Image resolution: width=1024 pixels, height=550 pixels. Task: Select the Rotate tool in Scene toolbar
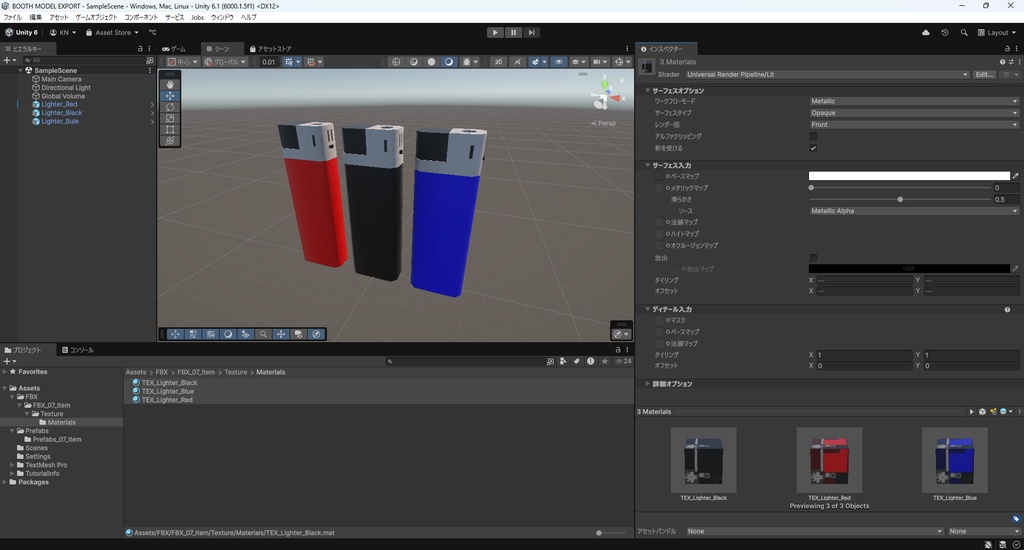pyautogui.click(x=170, y=107)
